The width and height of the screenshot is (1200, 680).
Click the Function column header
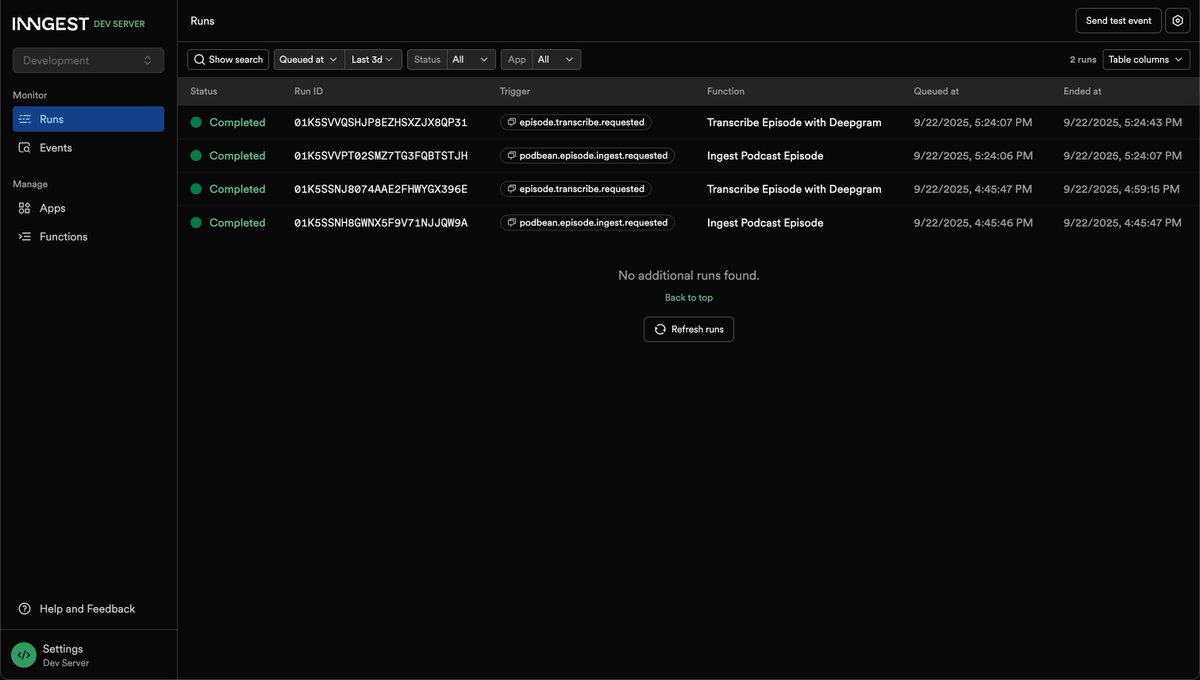click(x=726, y=91)
